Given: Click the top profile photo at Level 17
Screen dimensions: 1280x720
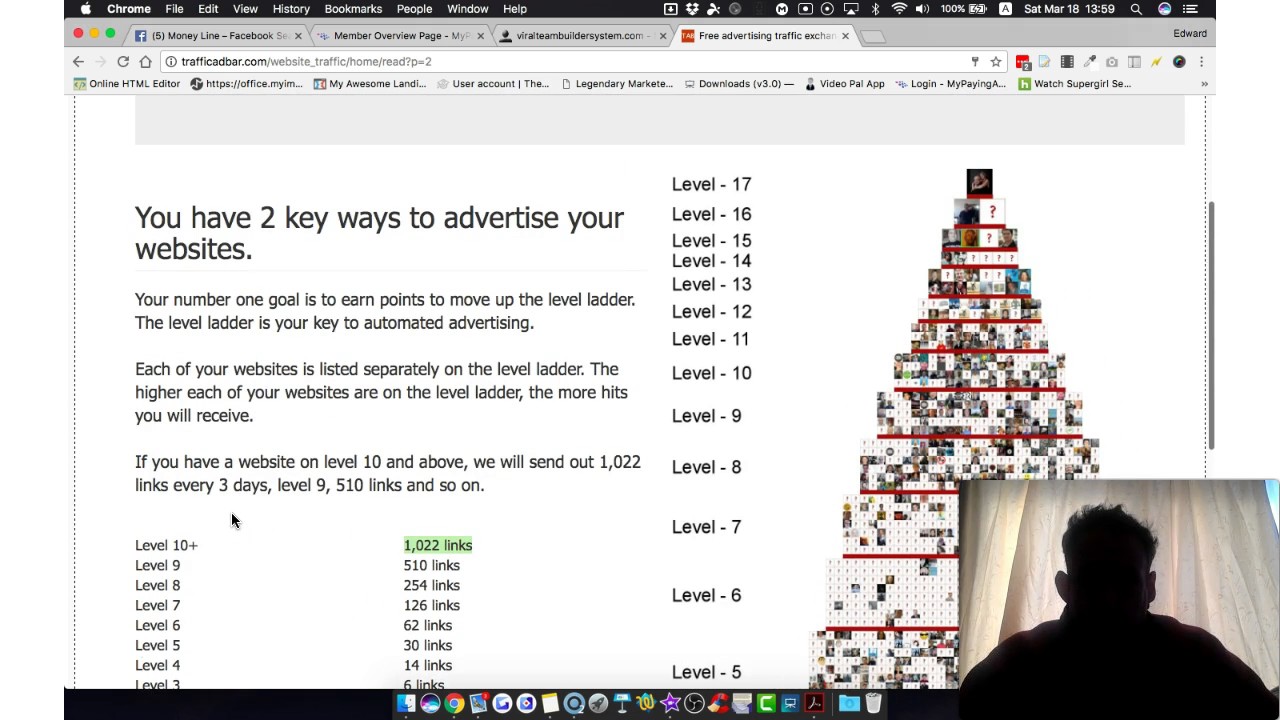Looking at the screenshot, I should point(979,183).
